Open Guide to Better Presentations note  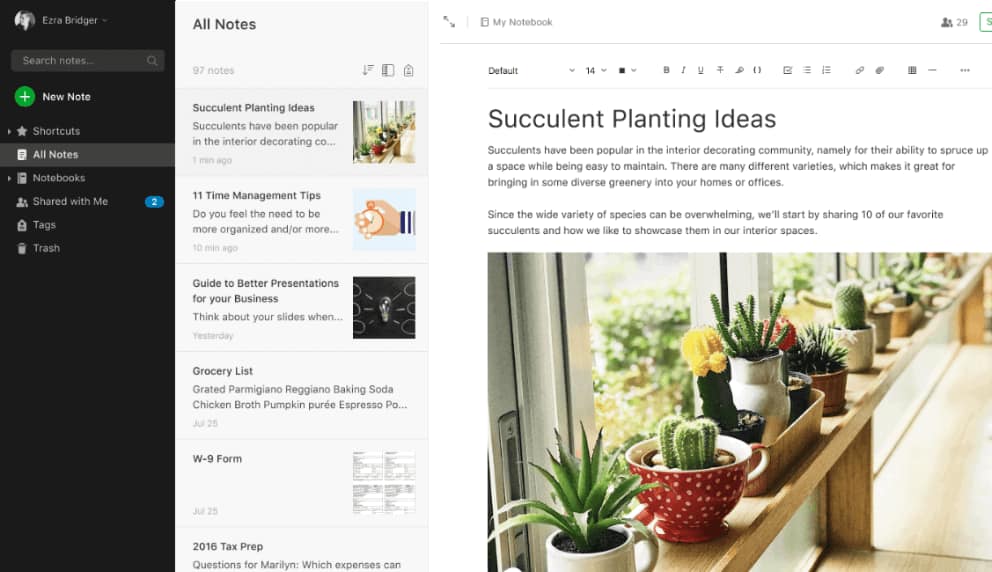[x=302, y=308]
